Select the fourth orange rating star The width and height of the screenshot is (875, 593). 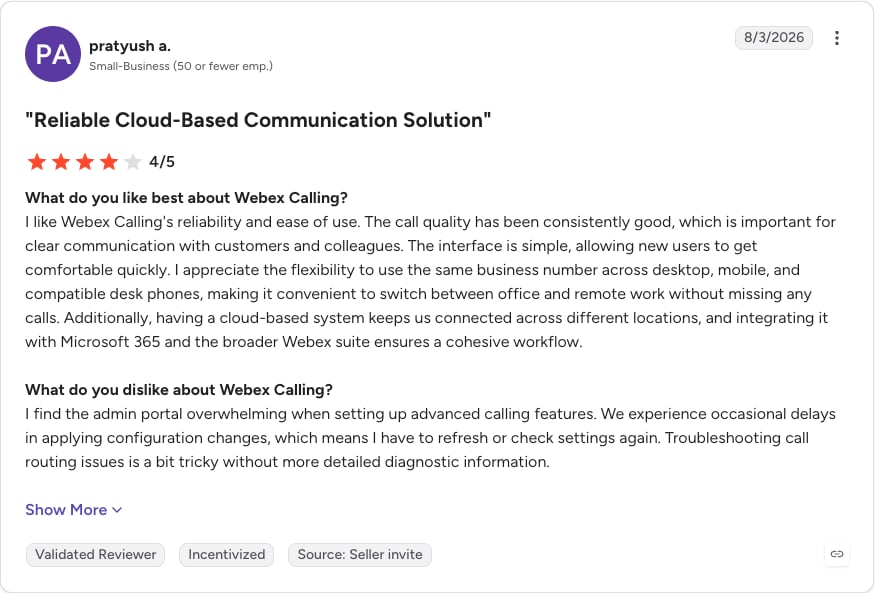(109, 162)
